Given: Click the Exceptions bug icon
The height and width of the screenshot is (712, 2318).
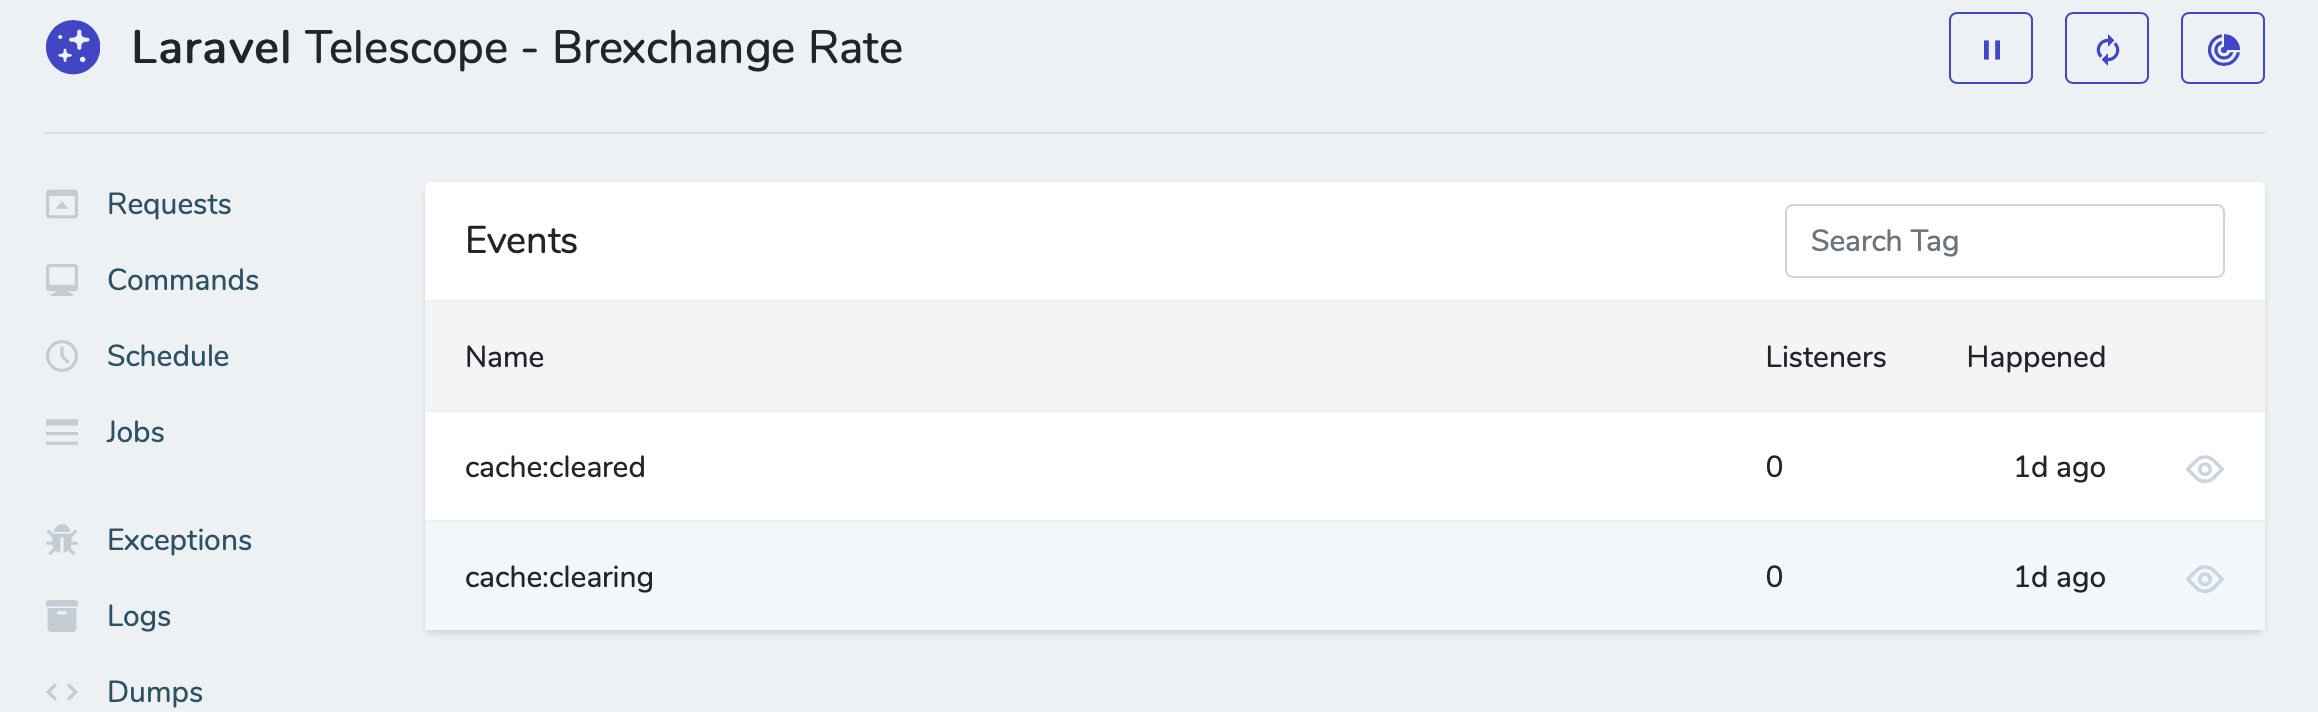Looking at the screenshot, I should 62,540.
